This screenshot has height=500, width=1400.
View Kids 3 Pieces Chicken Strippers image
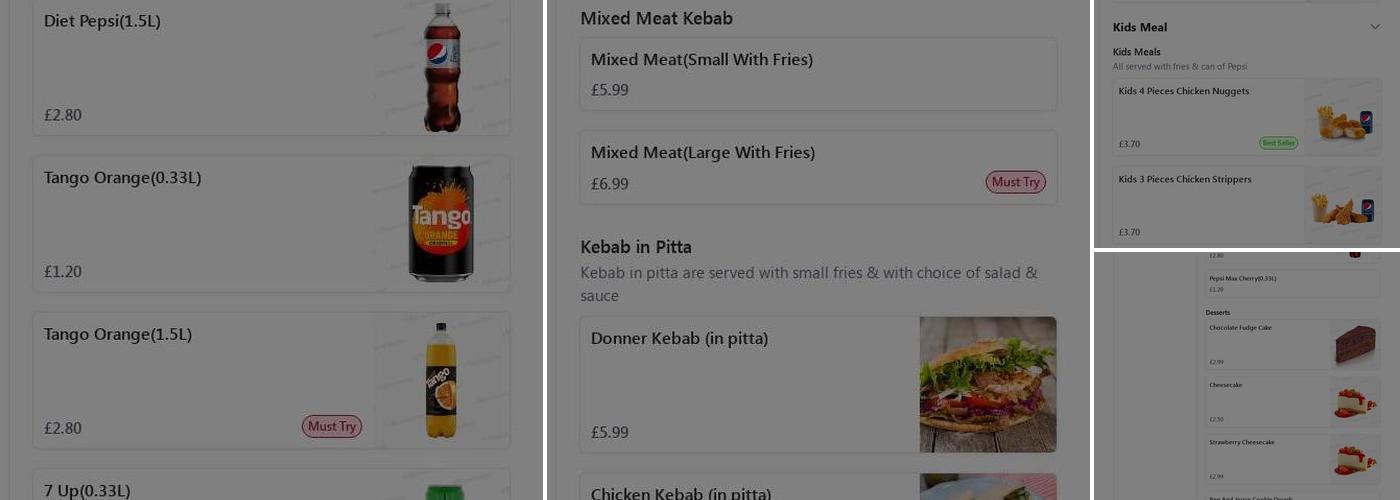click(1343, 206)
